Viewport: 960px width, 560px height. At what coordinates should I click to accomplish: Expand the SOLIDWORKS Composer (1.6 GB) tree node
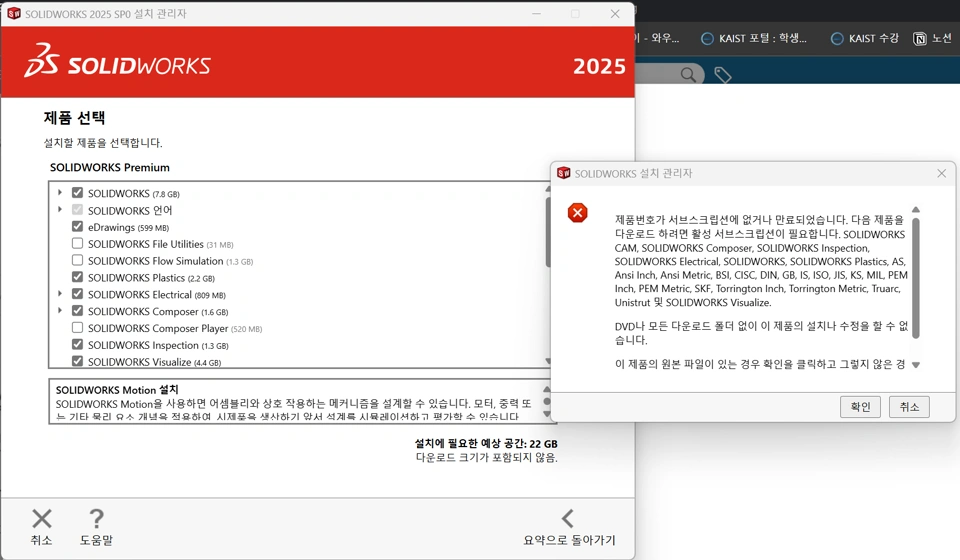(x=59, y=310)
